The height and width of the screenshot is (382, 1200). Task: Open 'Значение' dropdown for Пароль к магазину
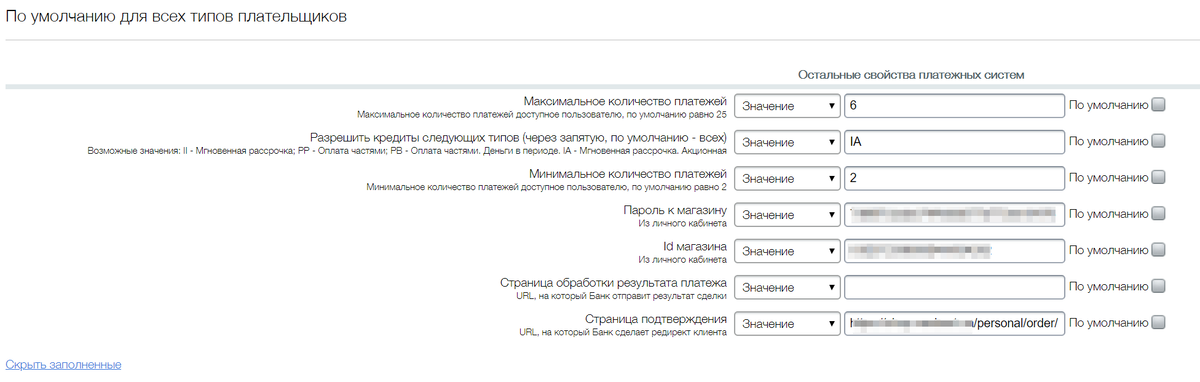pyautogui.click(x=787, y=215)
